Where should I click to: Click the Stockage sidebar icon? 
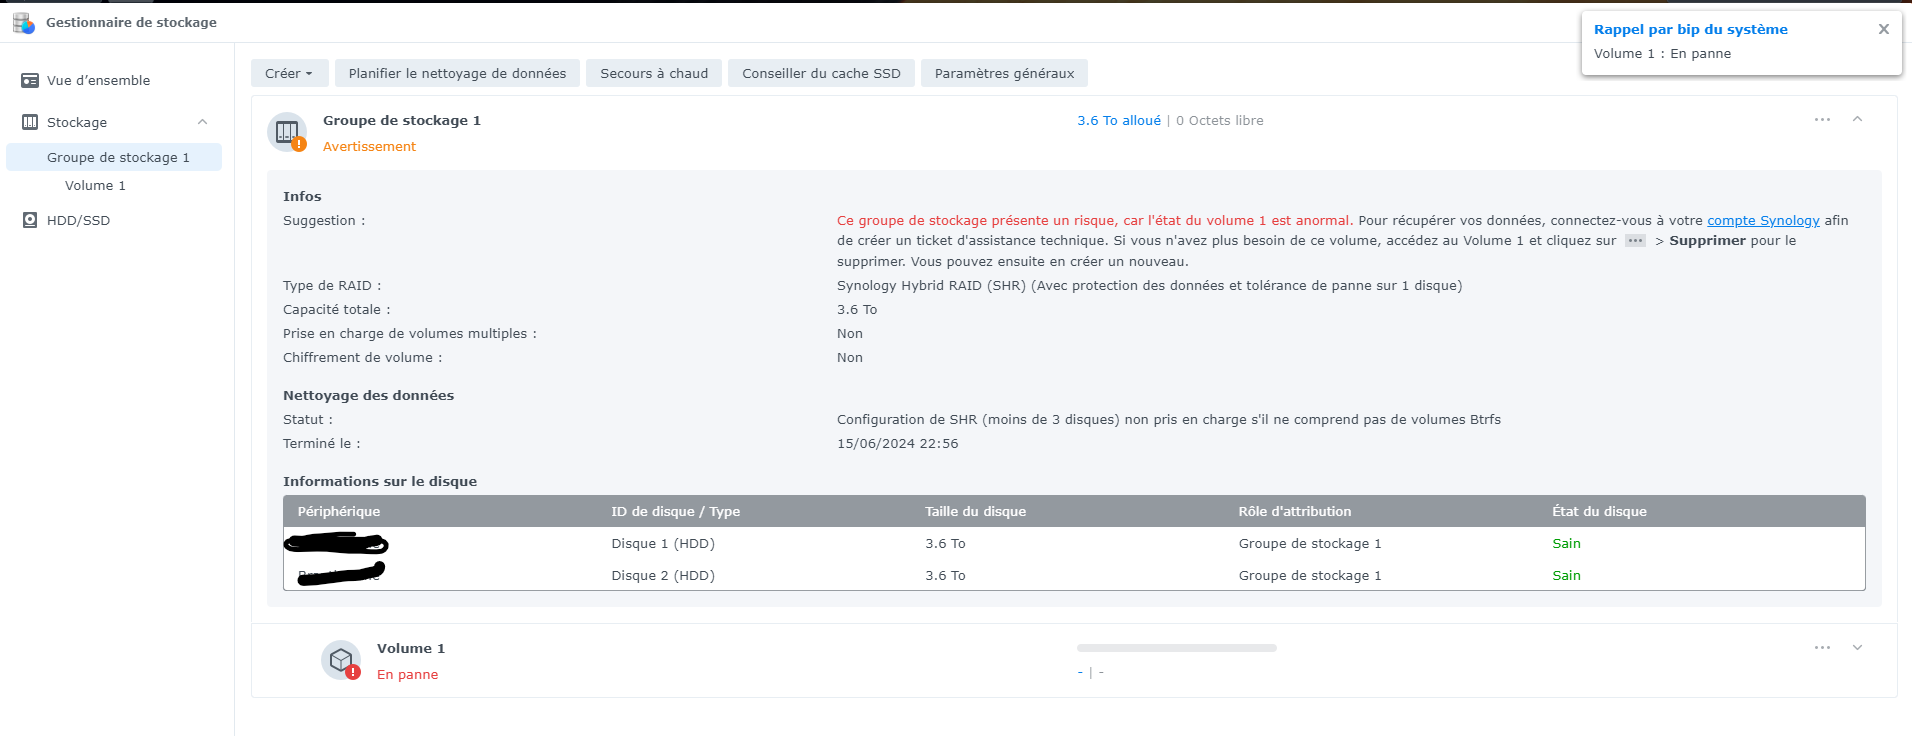(30, 122)
